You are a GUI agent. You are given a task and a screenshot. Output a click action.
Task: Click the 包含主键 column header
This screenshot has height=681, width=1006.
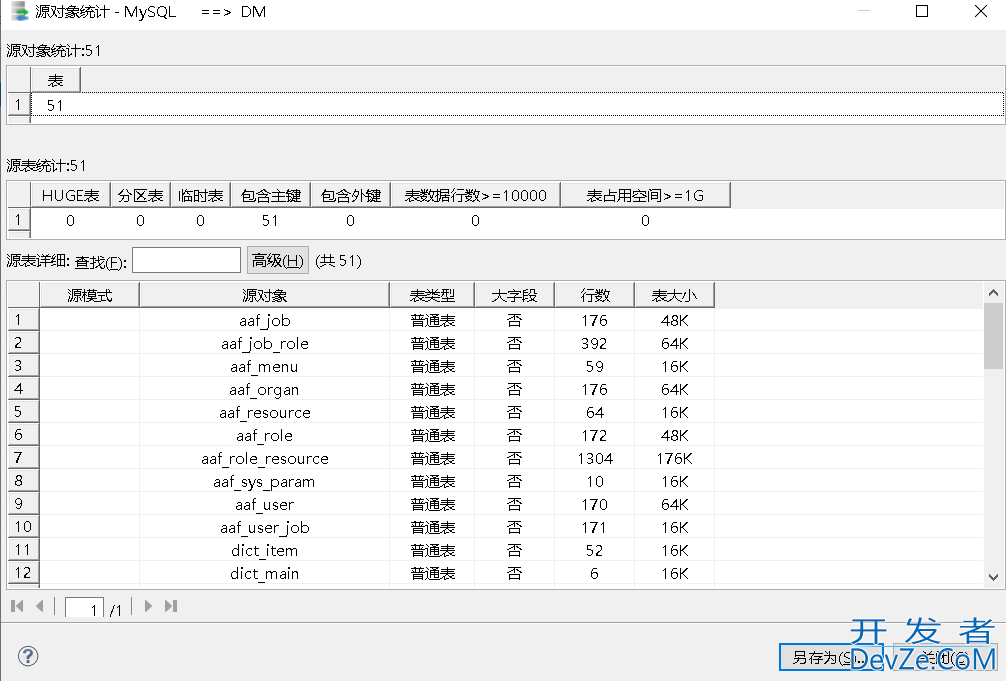(x=271, y=196)
